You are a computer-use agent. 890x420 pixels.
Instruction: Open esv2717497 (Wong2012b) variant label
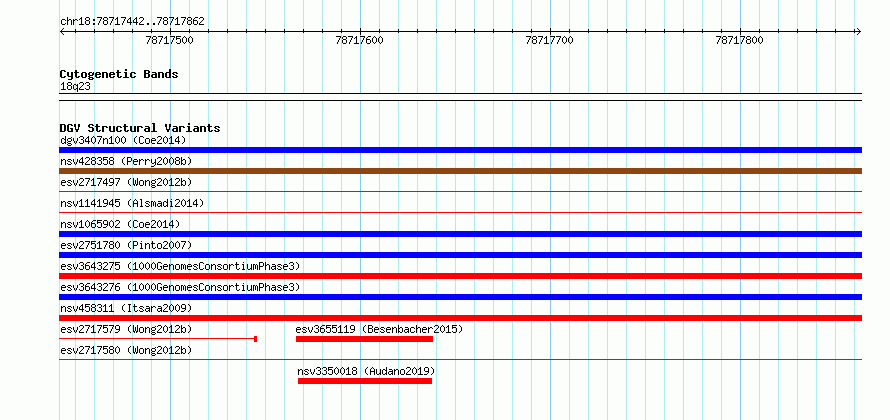tap(126, 182)
